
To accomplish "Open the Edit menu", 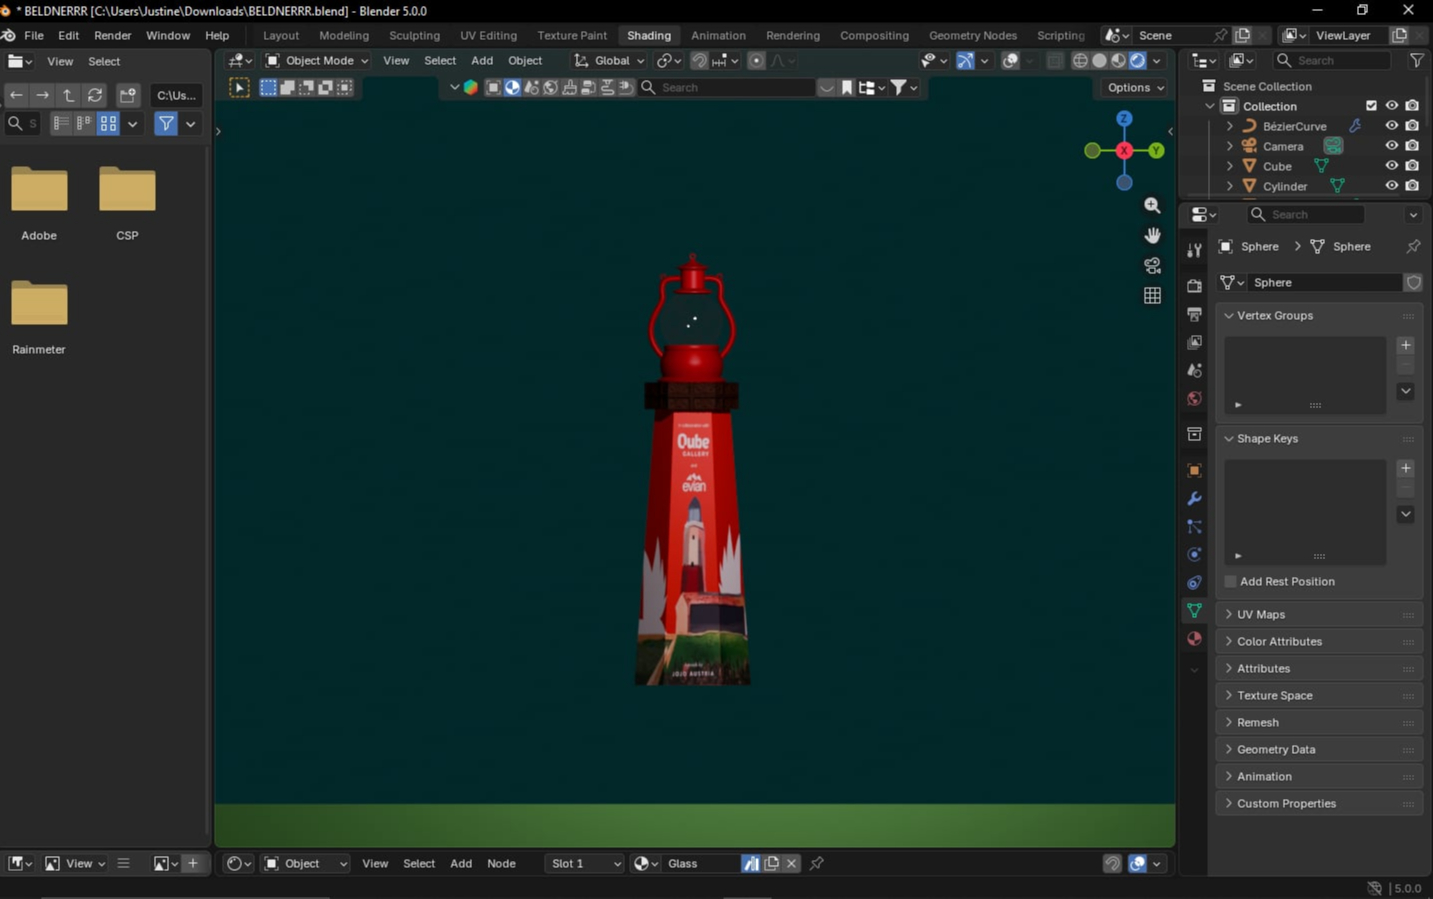I will click(68, 35).
